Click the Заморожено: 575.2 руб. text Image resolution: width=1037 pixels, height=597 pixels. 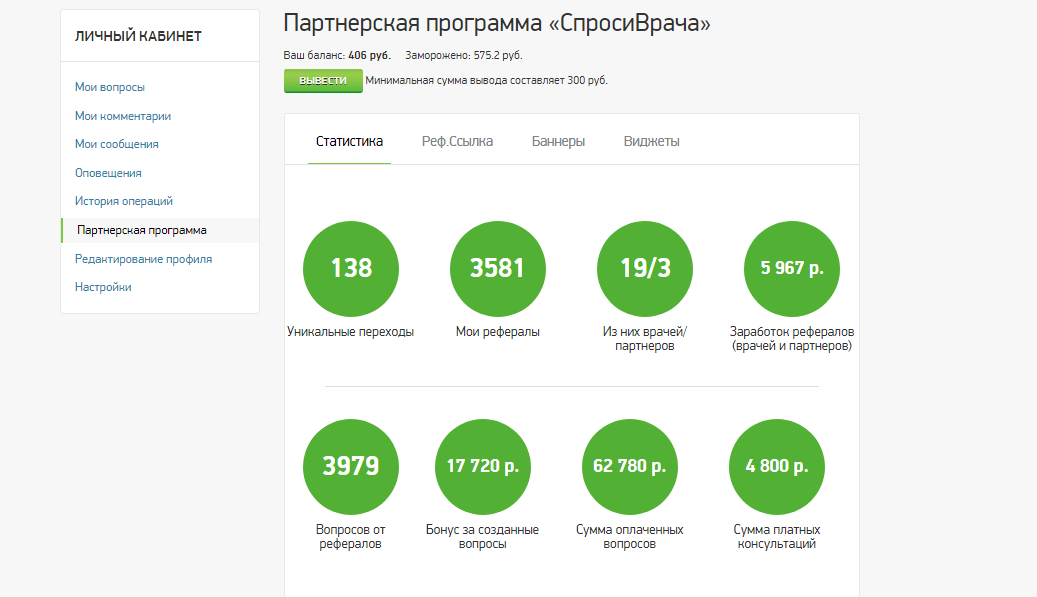point(464,56)
